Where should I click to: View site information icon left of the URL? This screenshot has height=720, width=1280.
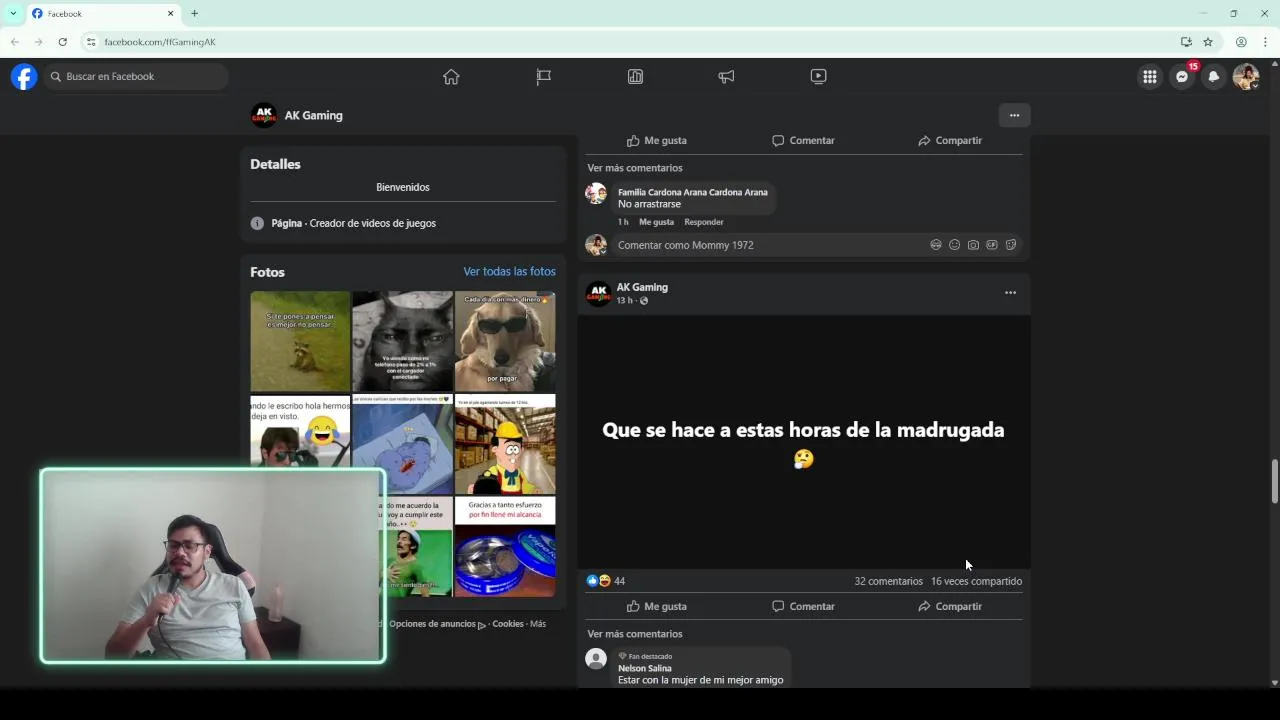click(x=91, y=42)
